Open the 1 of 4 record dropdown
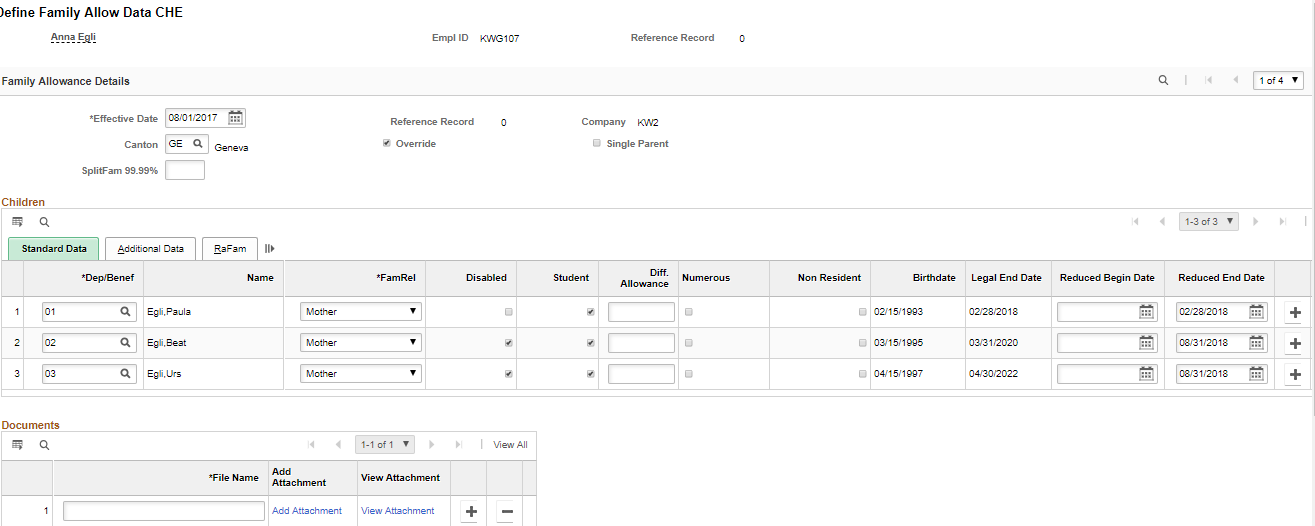 1278,80
